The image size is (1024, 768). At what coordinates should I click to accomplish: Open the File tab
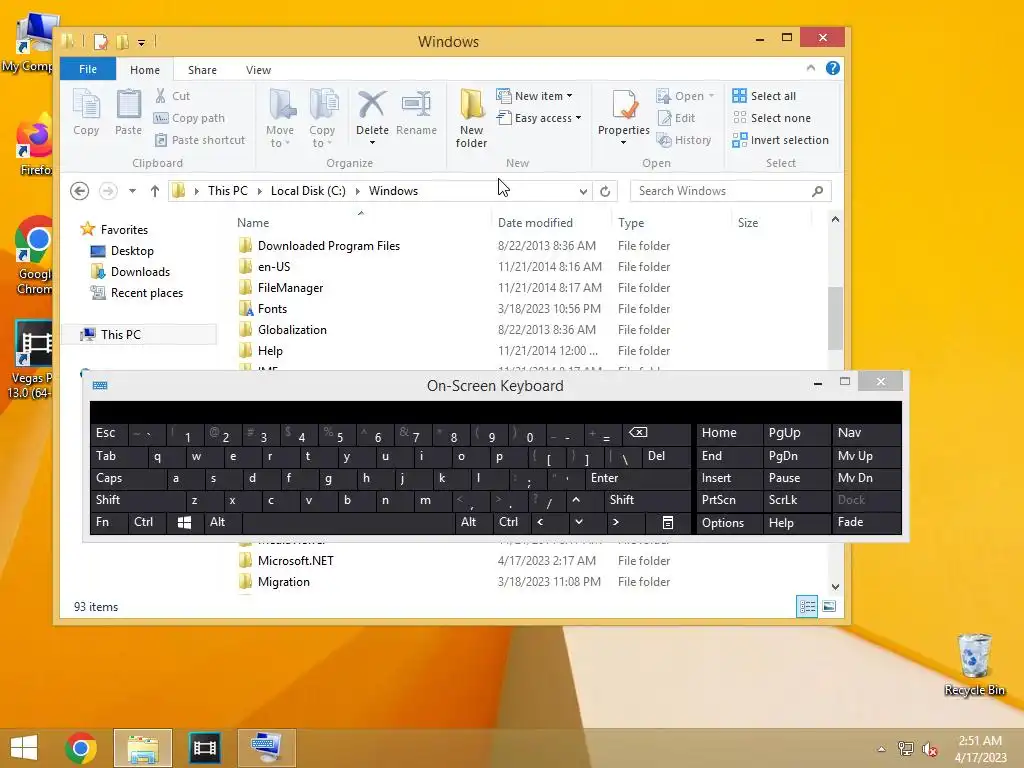point(88,69)
